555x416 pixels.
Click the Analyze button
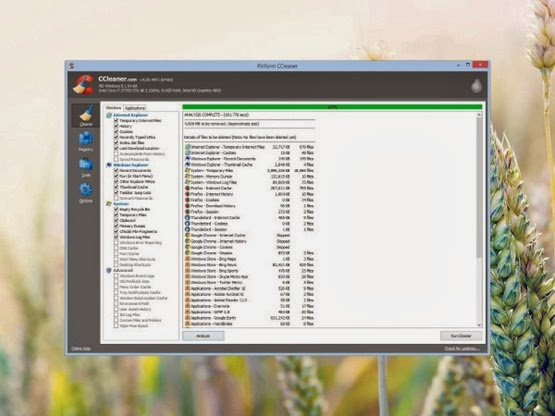point(203,336)
